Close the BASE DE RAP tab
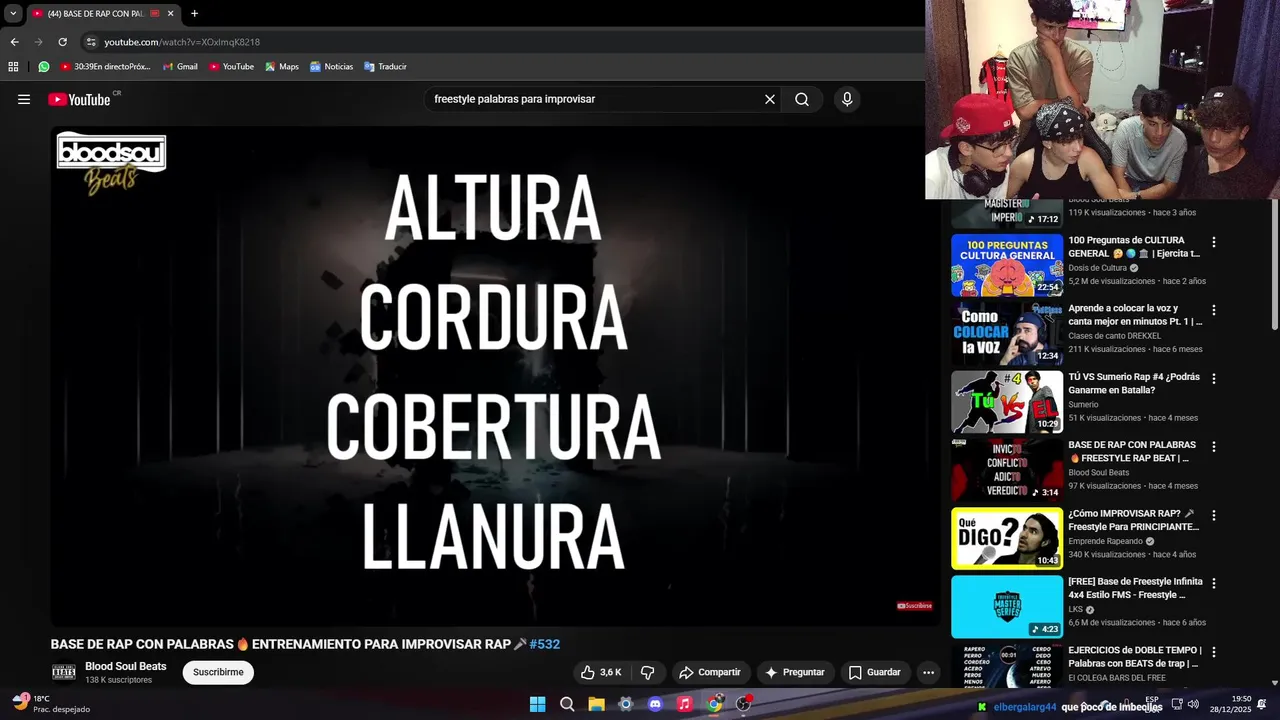 click(x=170, y=14)
